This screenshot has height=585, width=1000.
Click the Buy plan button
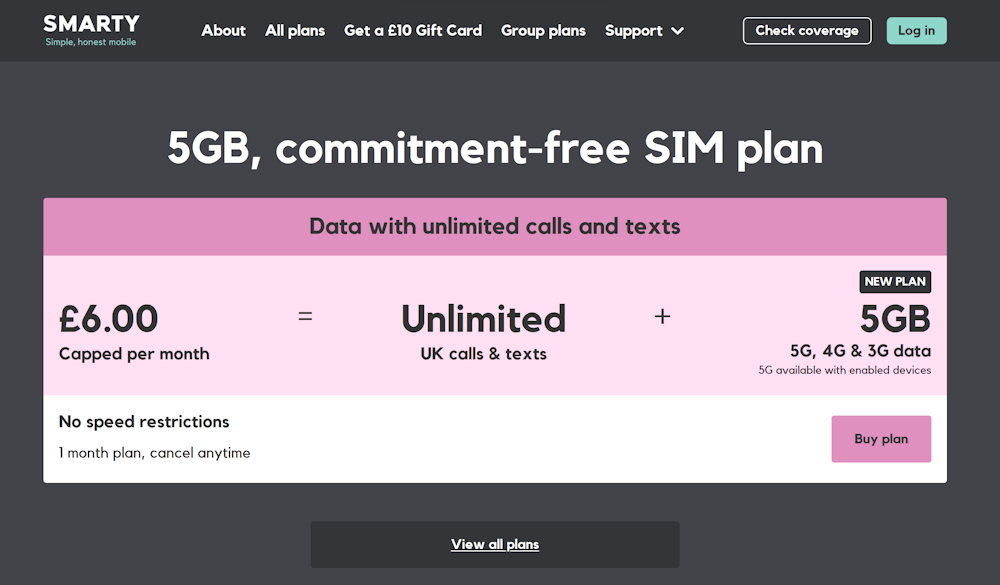[881, 438]
